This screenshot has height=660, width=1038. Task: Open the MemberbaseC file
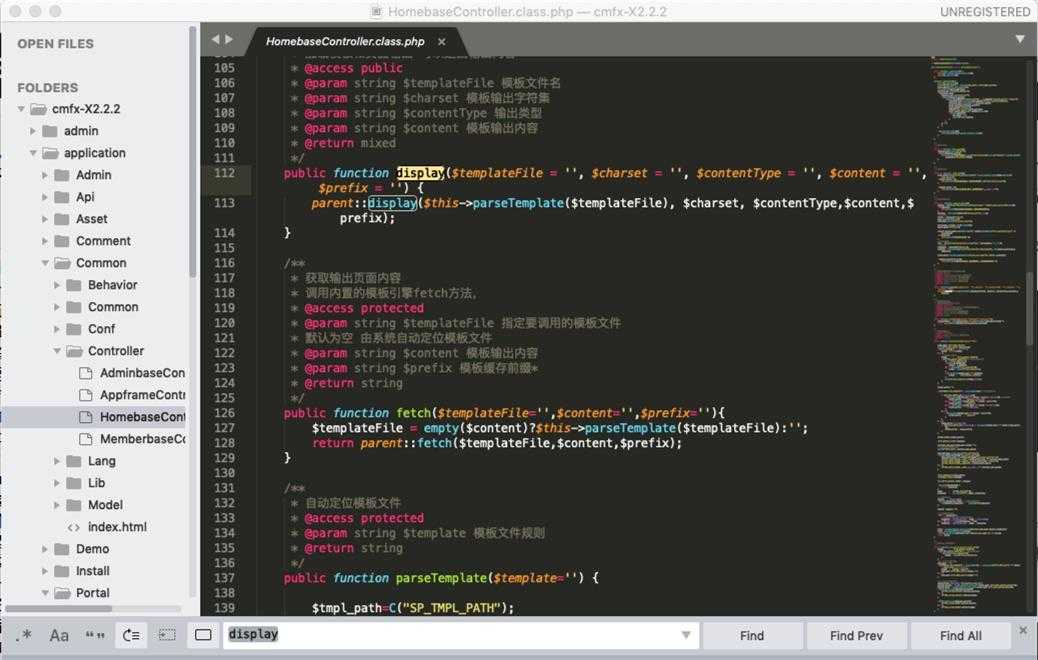click(x=142, y=439)
